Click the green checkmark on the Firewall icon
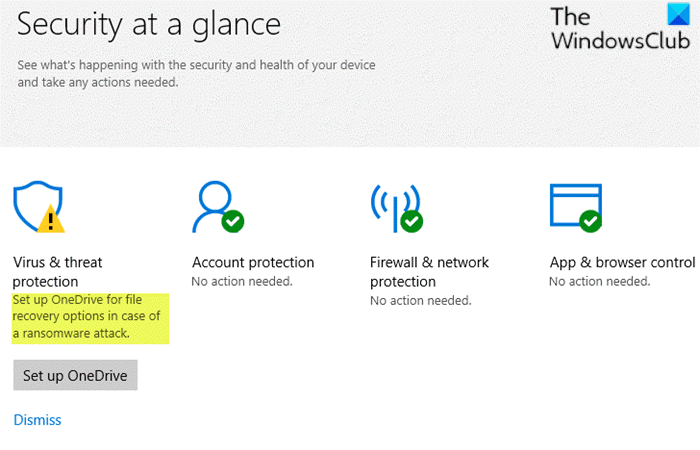 410,221
